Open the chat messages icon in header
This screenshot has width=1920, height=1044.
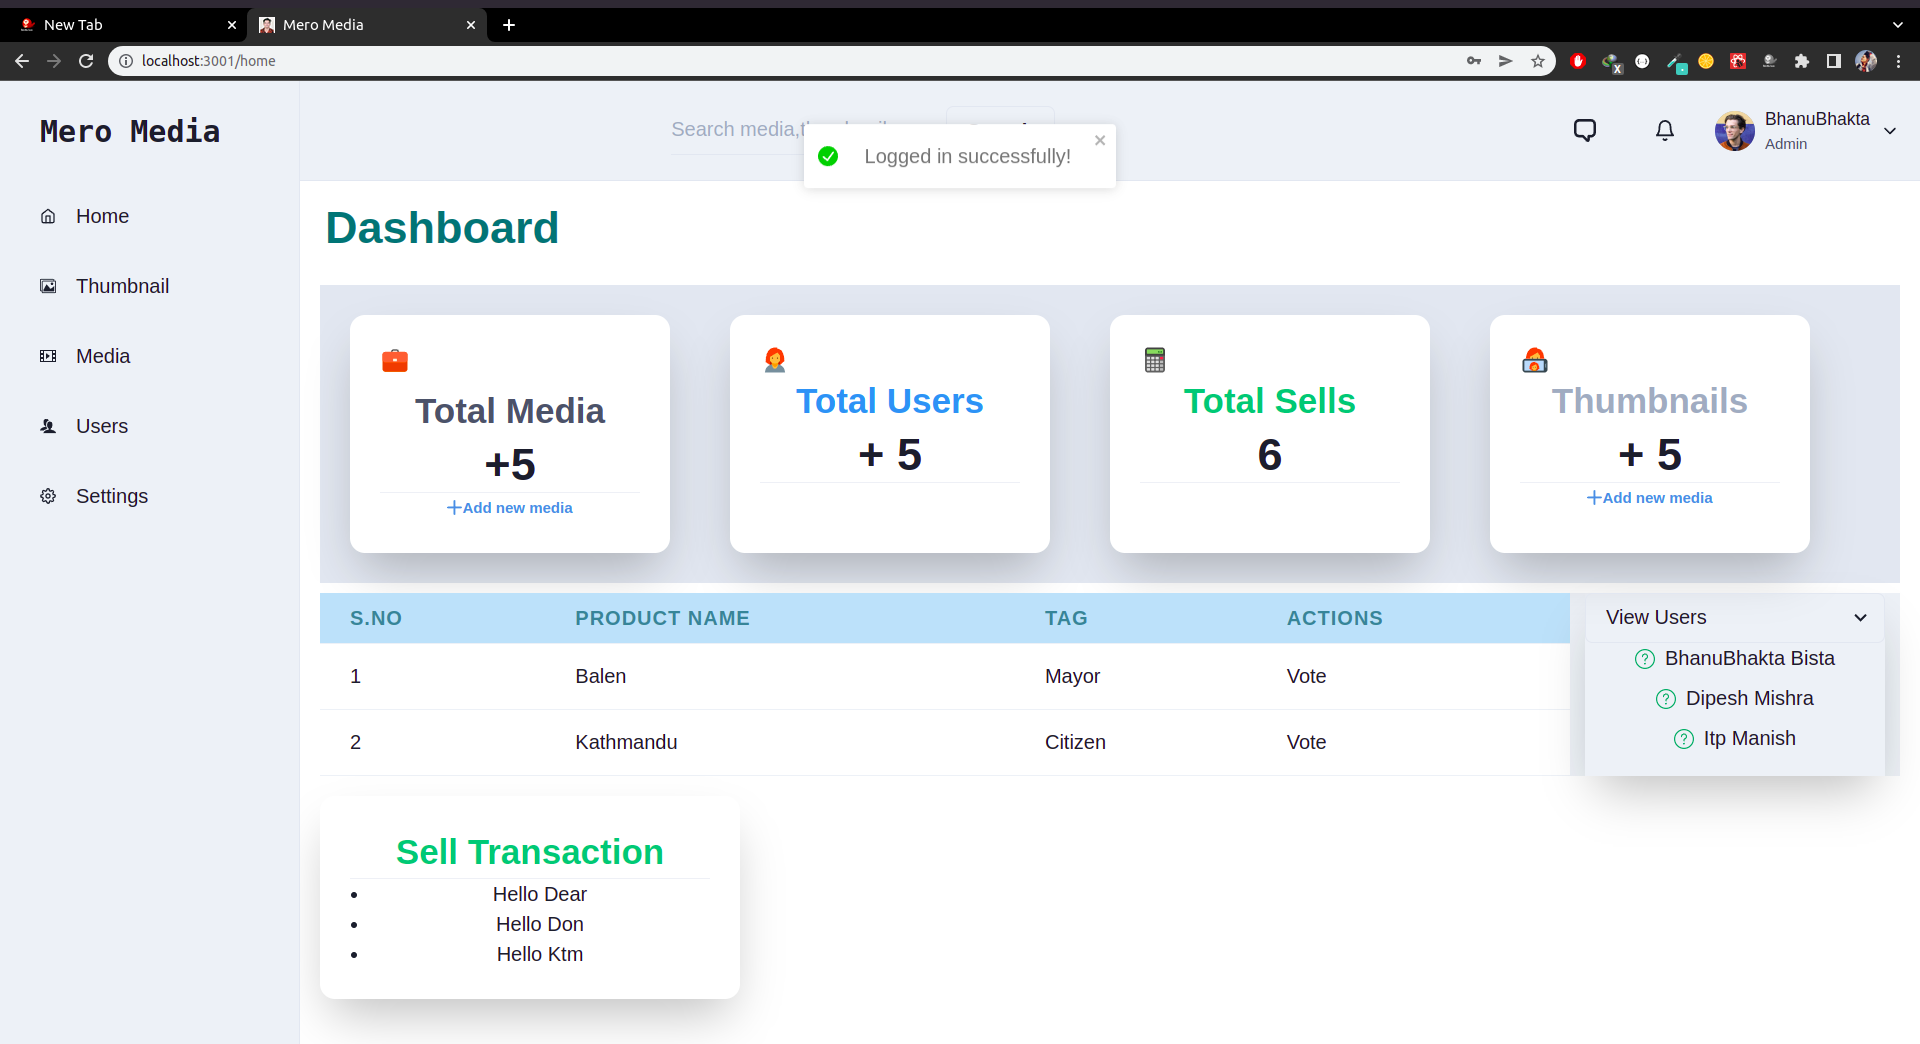pos(1584,130)
